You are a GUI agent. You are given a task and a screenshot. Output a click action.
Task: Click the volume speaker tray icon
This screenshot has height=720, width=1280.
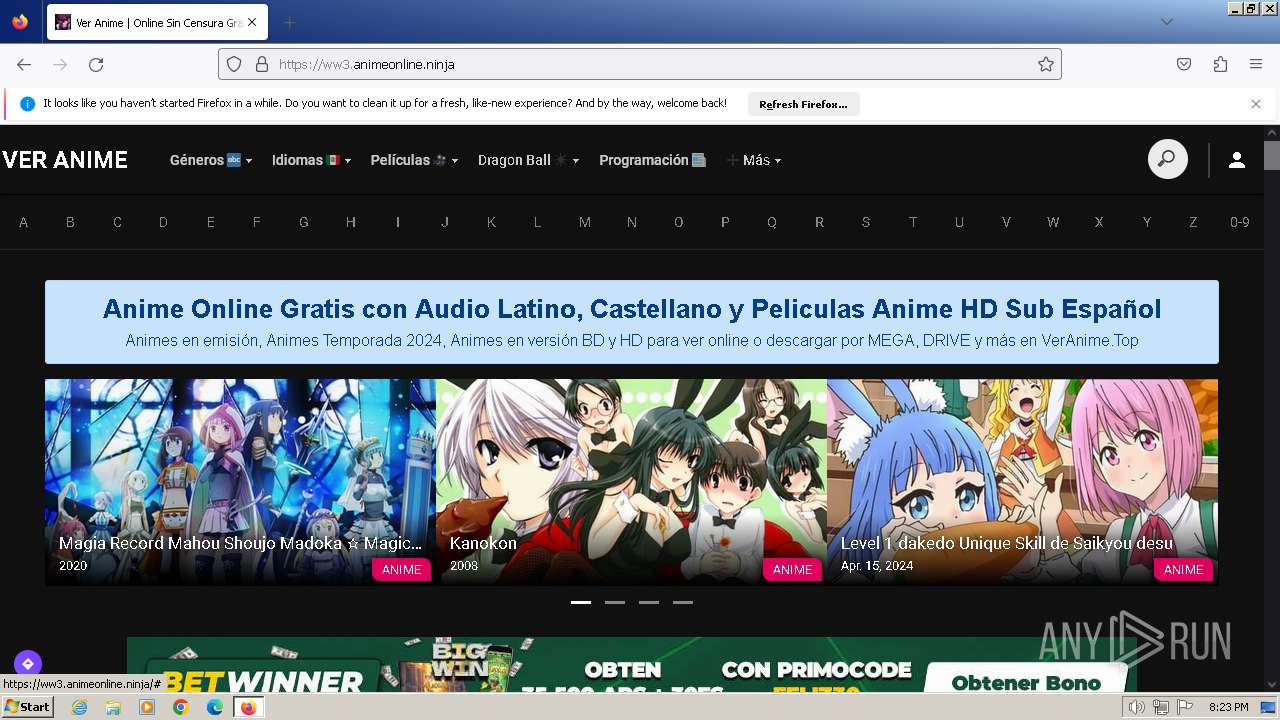(x=1137, y=708)
